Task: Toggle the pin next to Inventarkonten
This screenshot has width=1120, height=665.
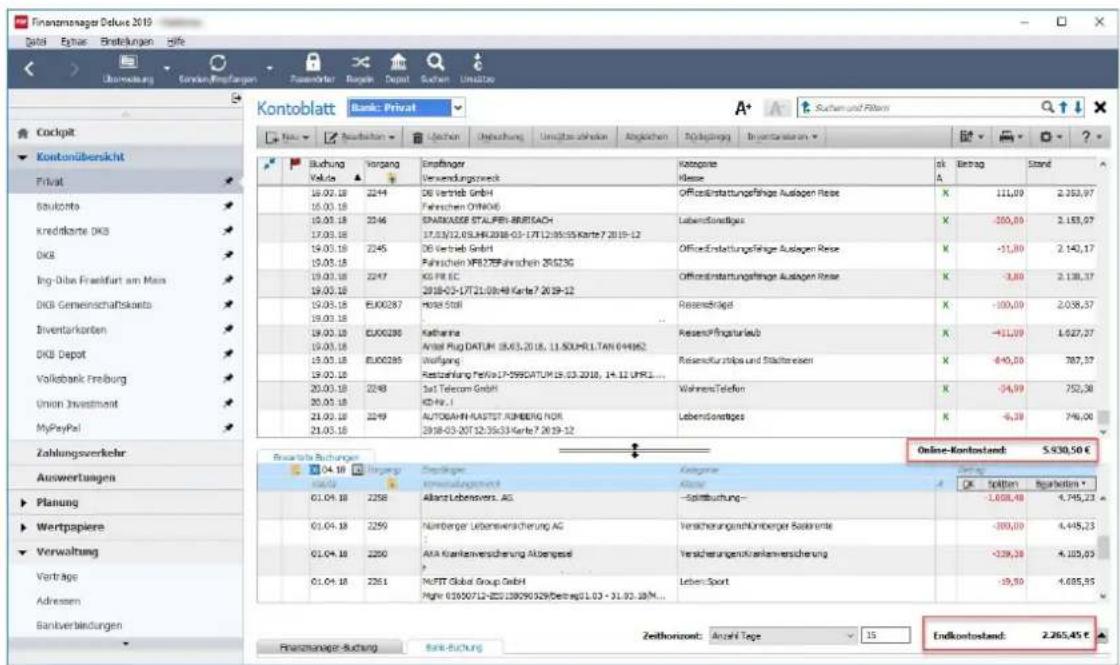Action: pos(228,329)
